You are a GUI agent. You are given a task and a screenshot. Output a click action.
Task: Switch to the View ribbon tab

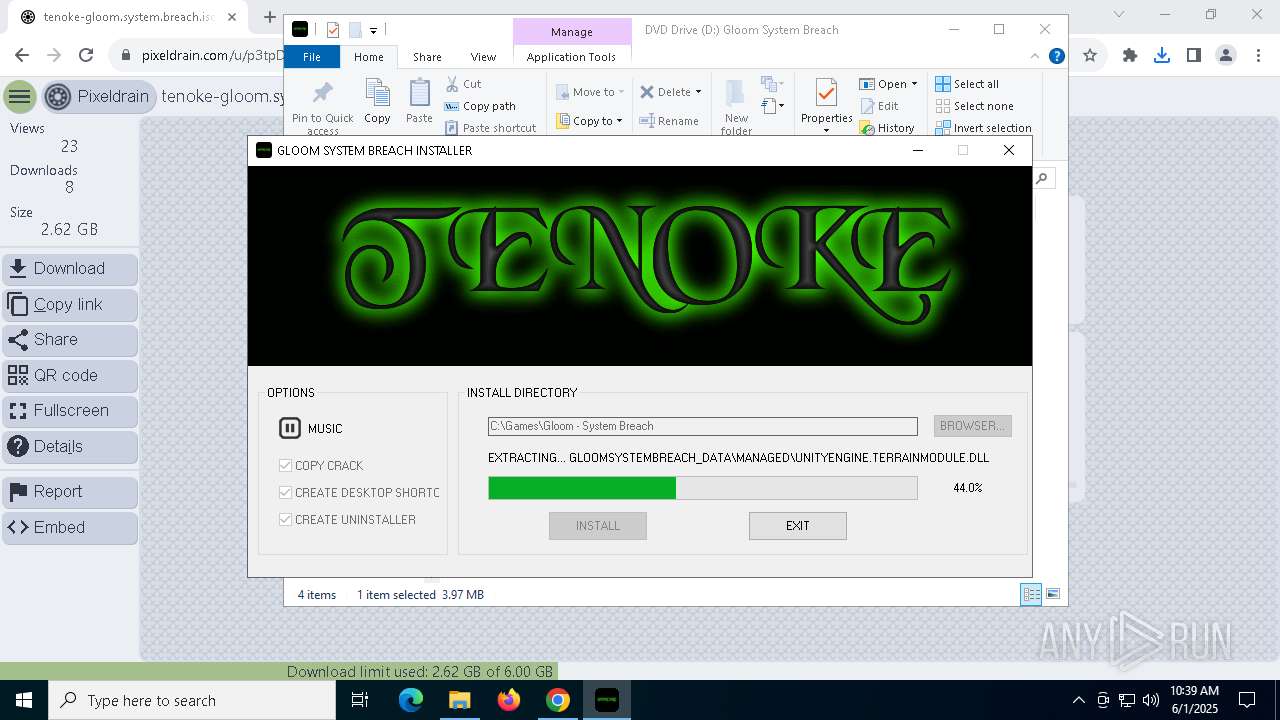coord(483,57)
